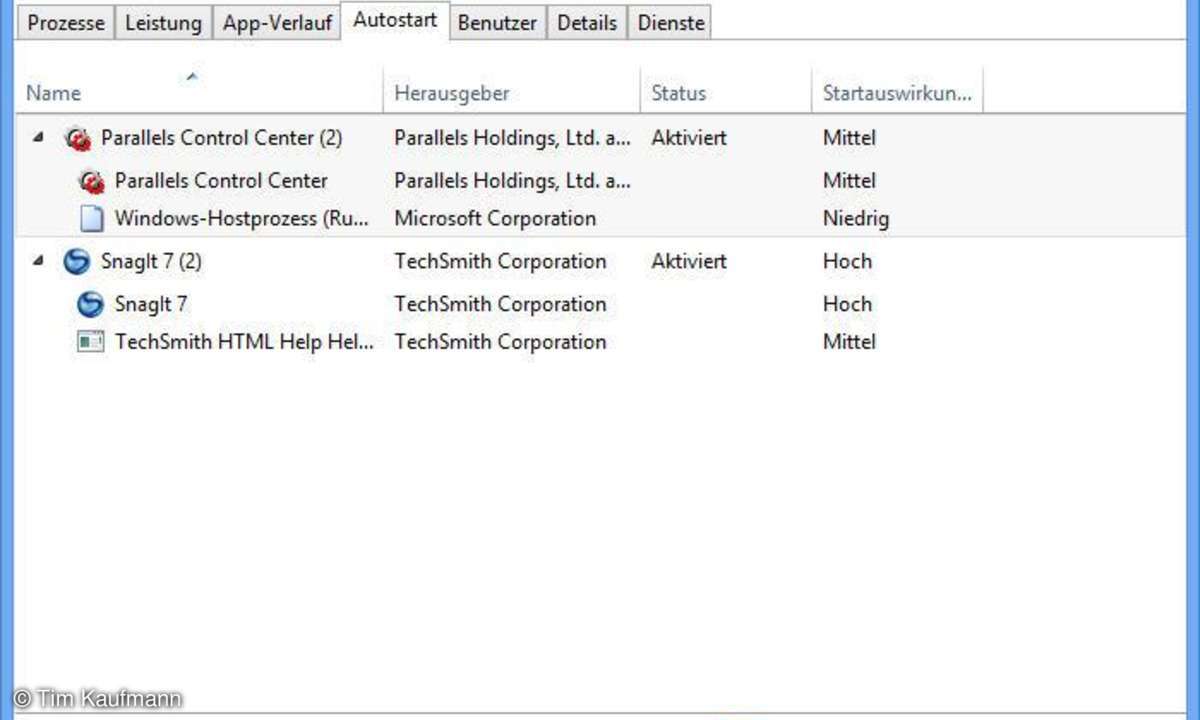Image resolution: width=1200 pixels, height=720 pixels.
Task: Click the TechSmith HTML Help Helper icon
Action: tap(91, 342)
